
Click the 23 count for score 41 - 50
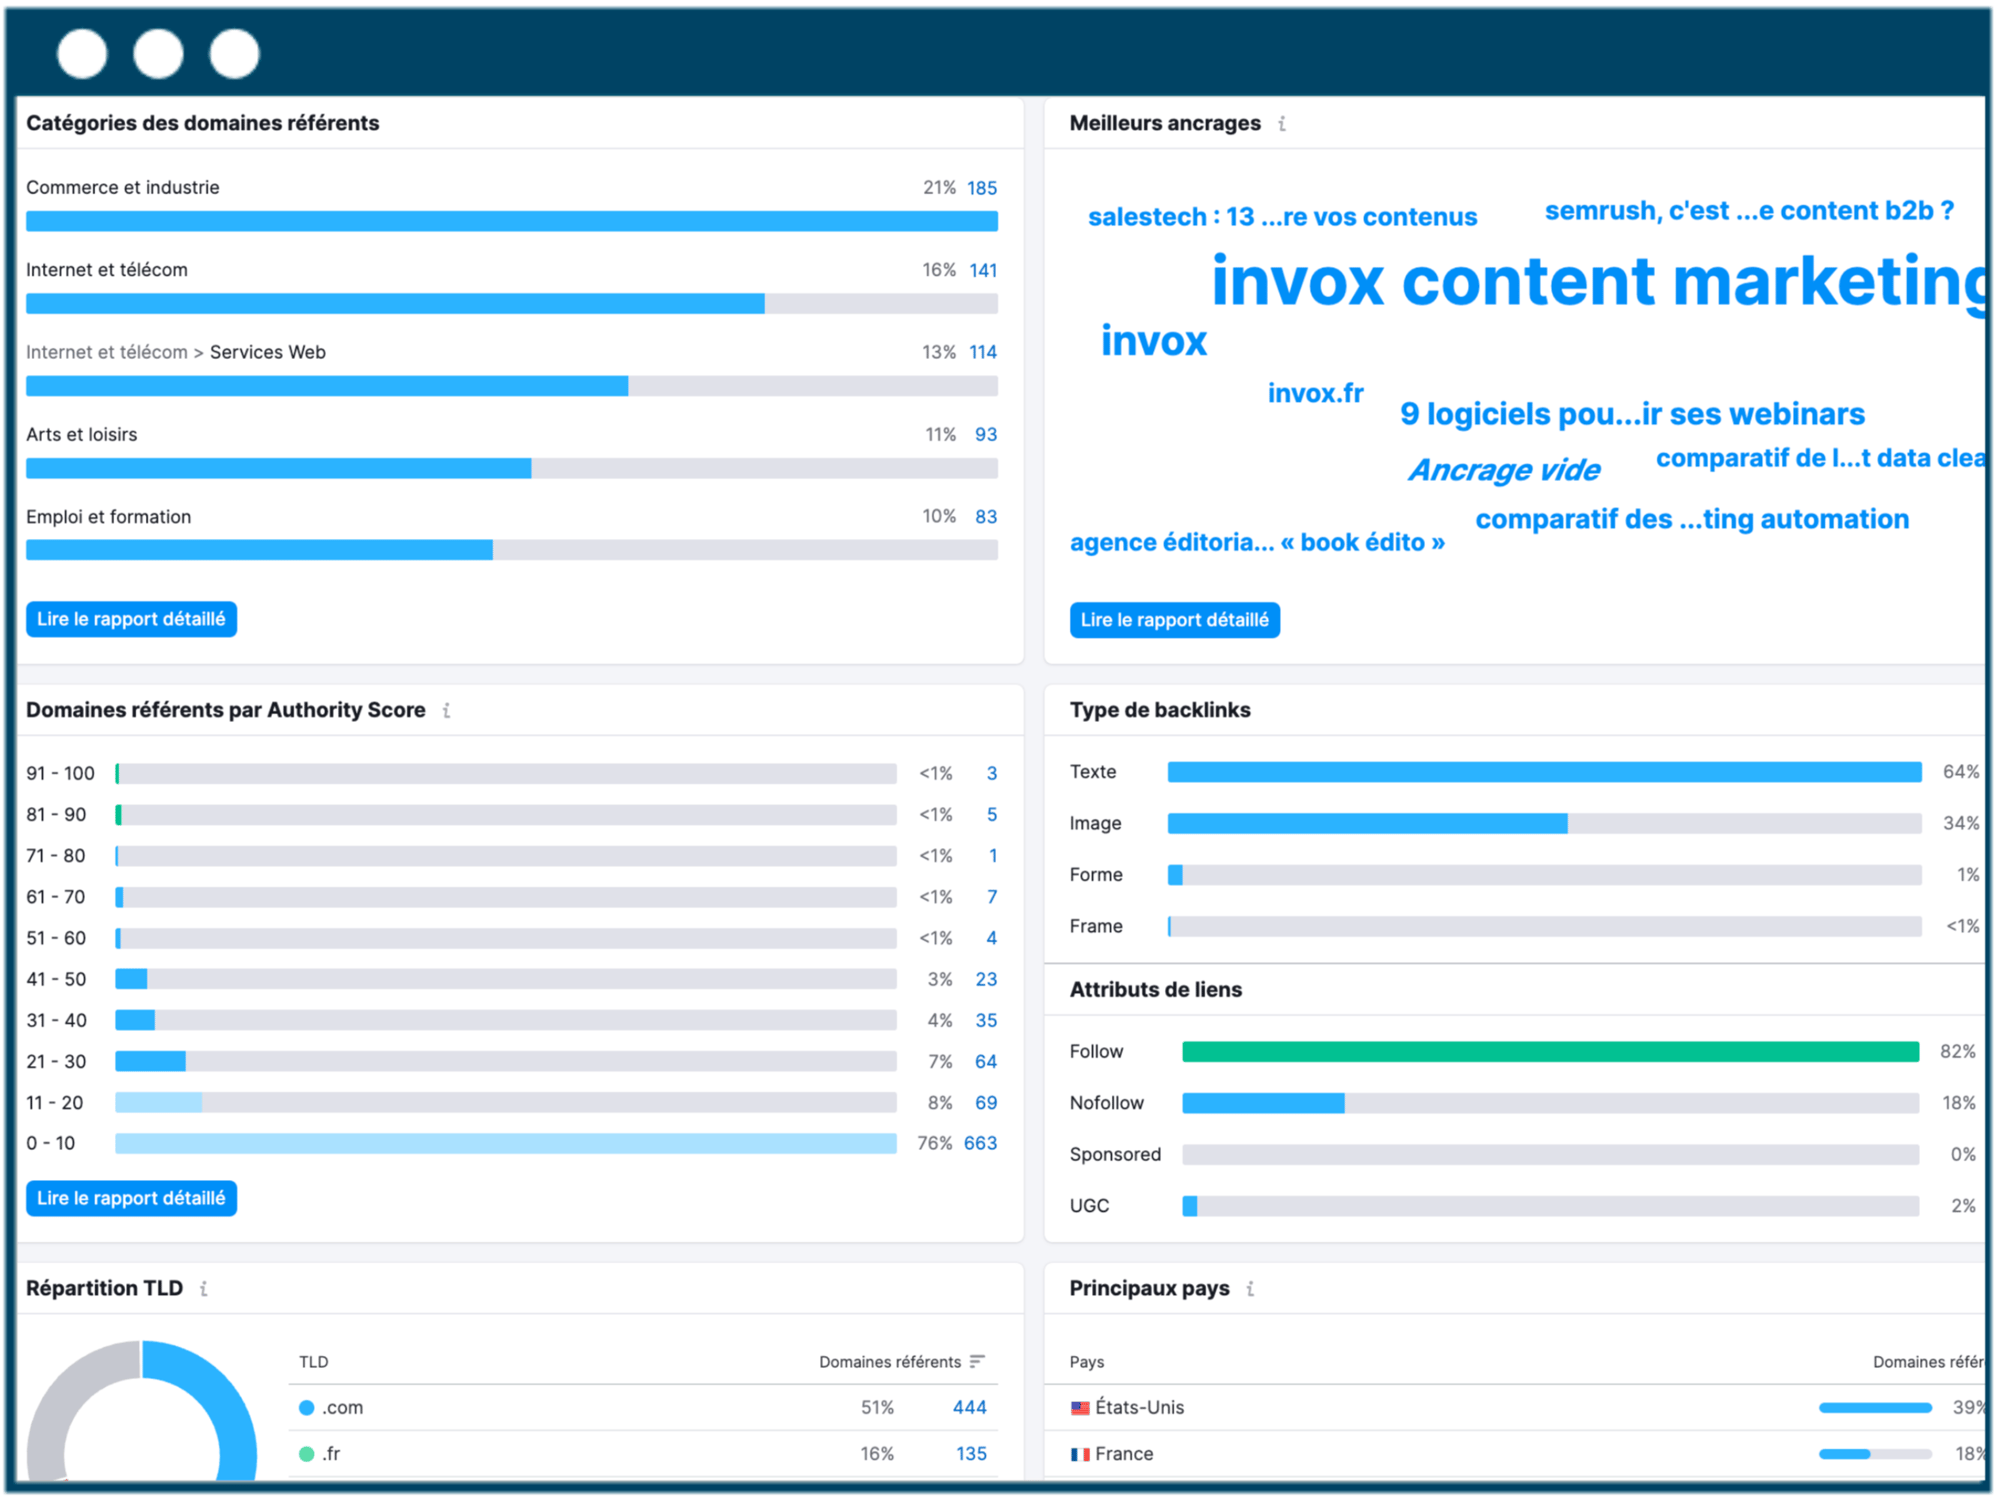pyautogui.click(x=986, y=980)
